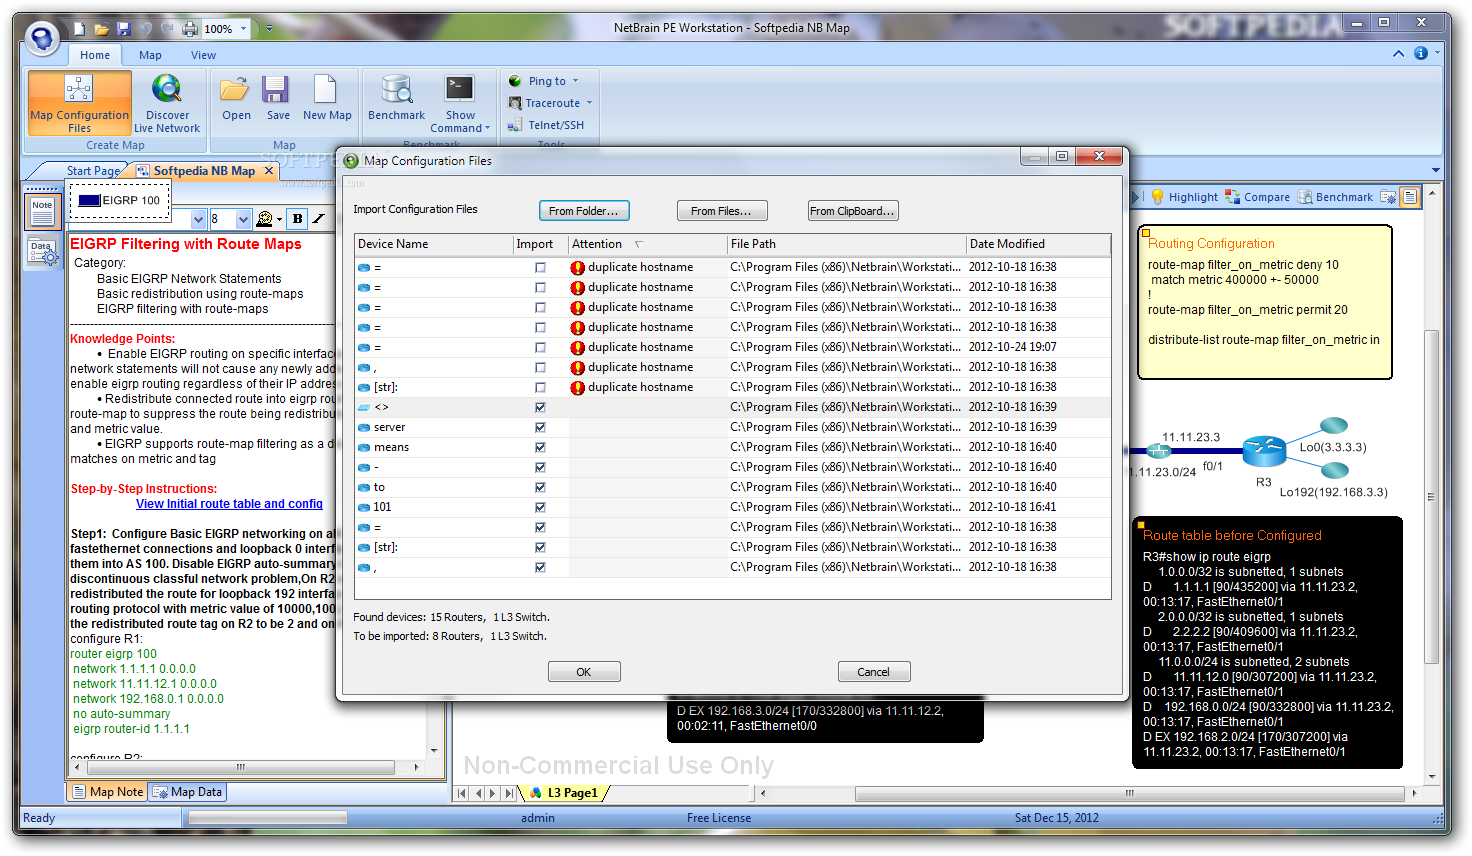Screen dimensions: 1472x856
Task: Expand the Traceroute dropdown
Action: click(x=589, y=103)
